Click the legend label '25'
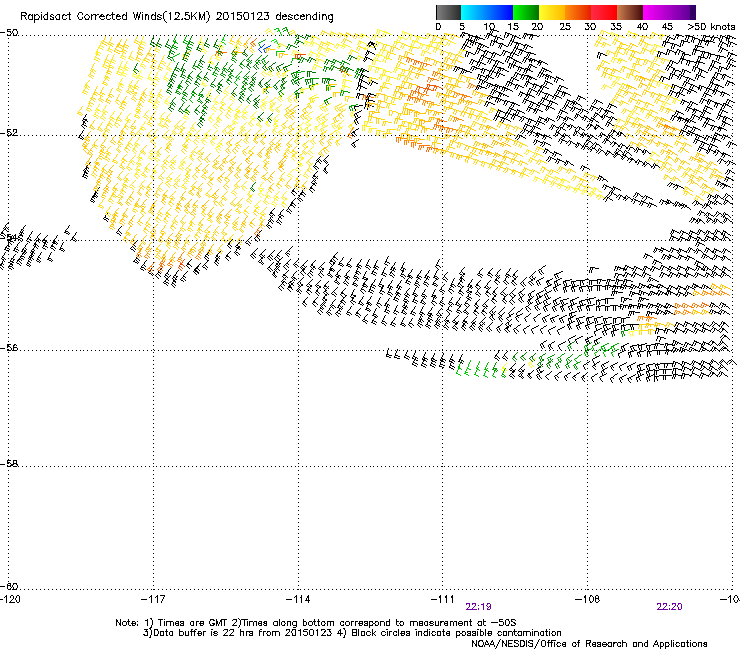Screen dimensions: 740x650 pyautogui.click(x=564, y=27)
